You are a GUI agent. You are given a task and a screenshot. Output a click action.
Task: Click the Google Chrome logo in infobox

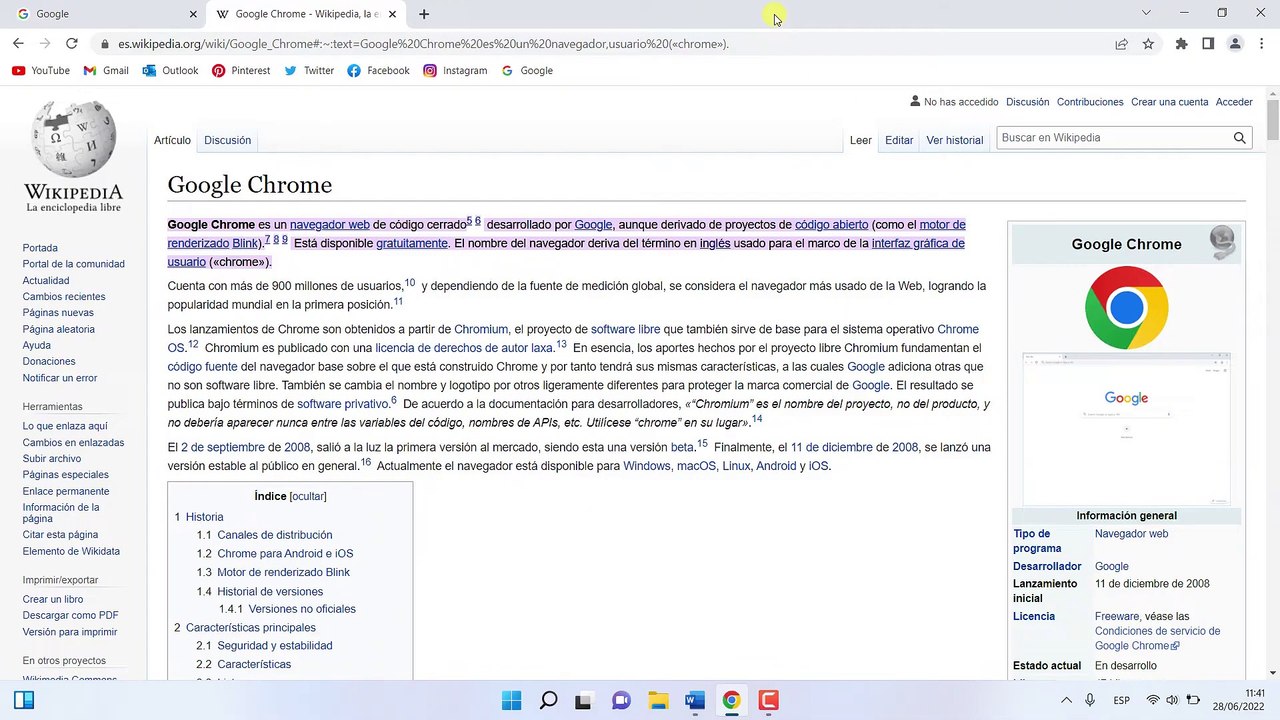click(1126, 308)
